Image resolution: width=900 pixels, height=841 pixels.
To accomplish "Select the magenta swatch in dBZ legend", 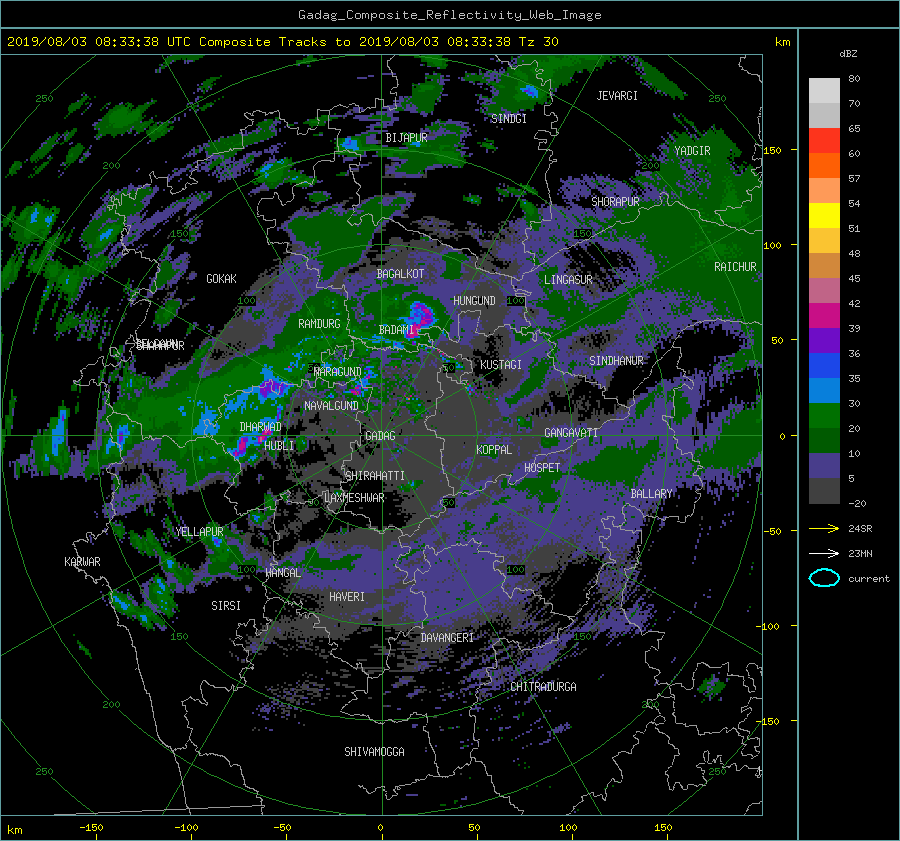I will coord(824,315).
